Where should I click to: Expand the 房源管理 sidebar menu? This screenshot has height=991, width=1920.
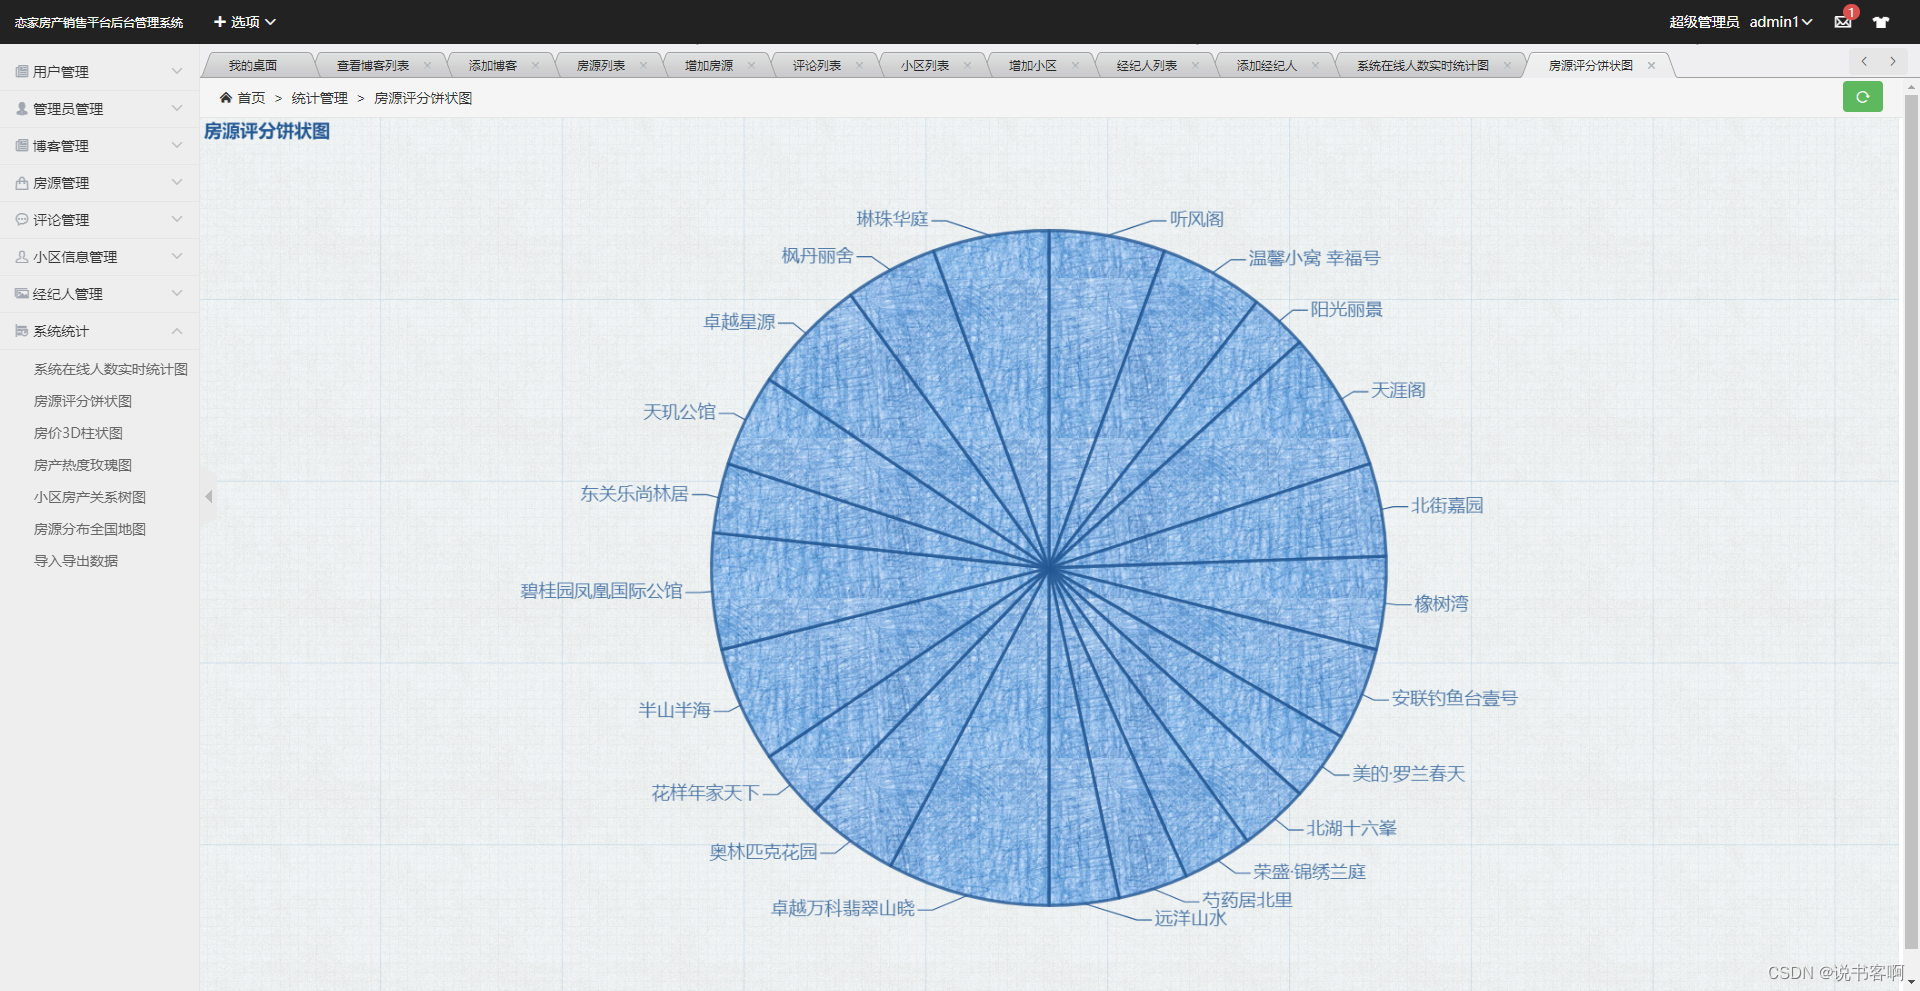coord(99,183)
